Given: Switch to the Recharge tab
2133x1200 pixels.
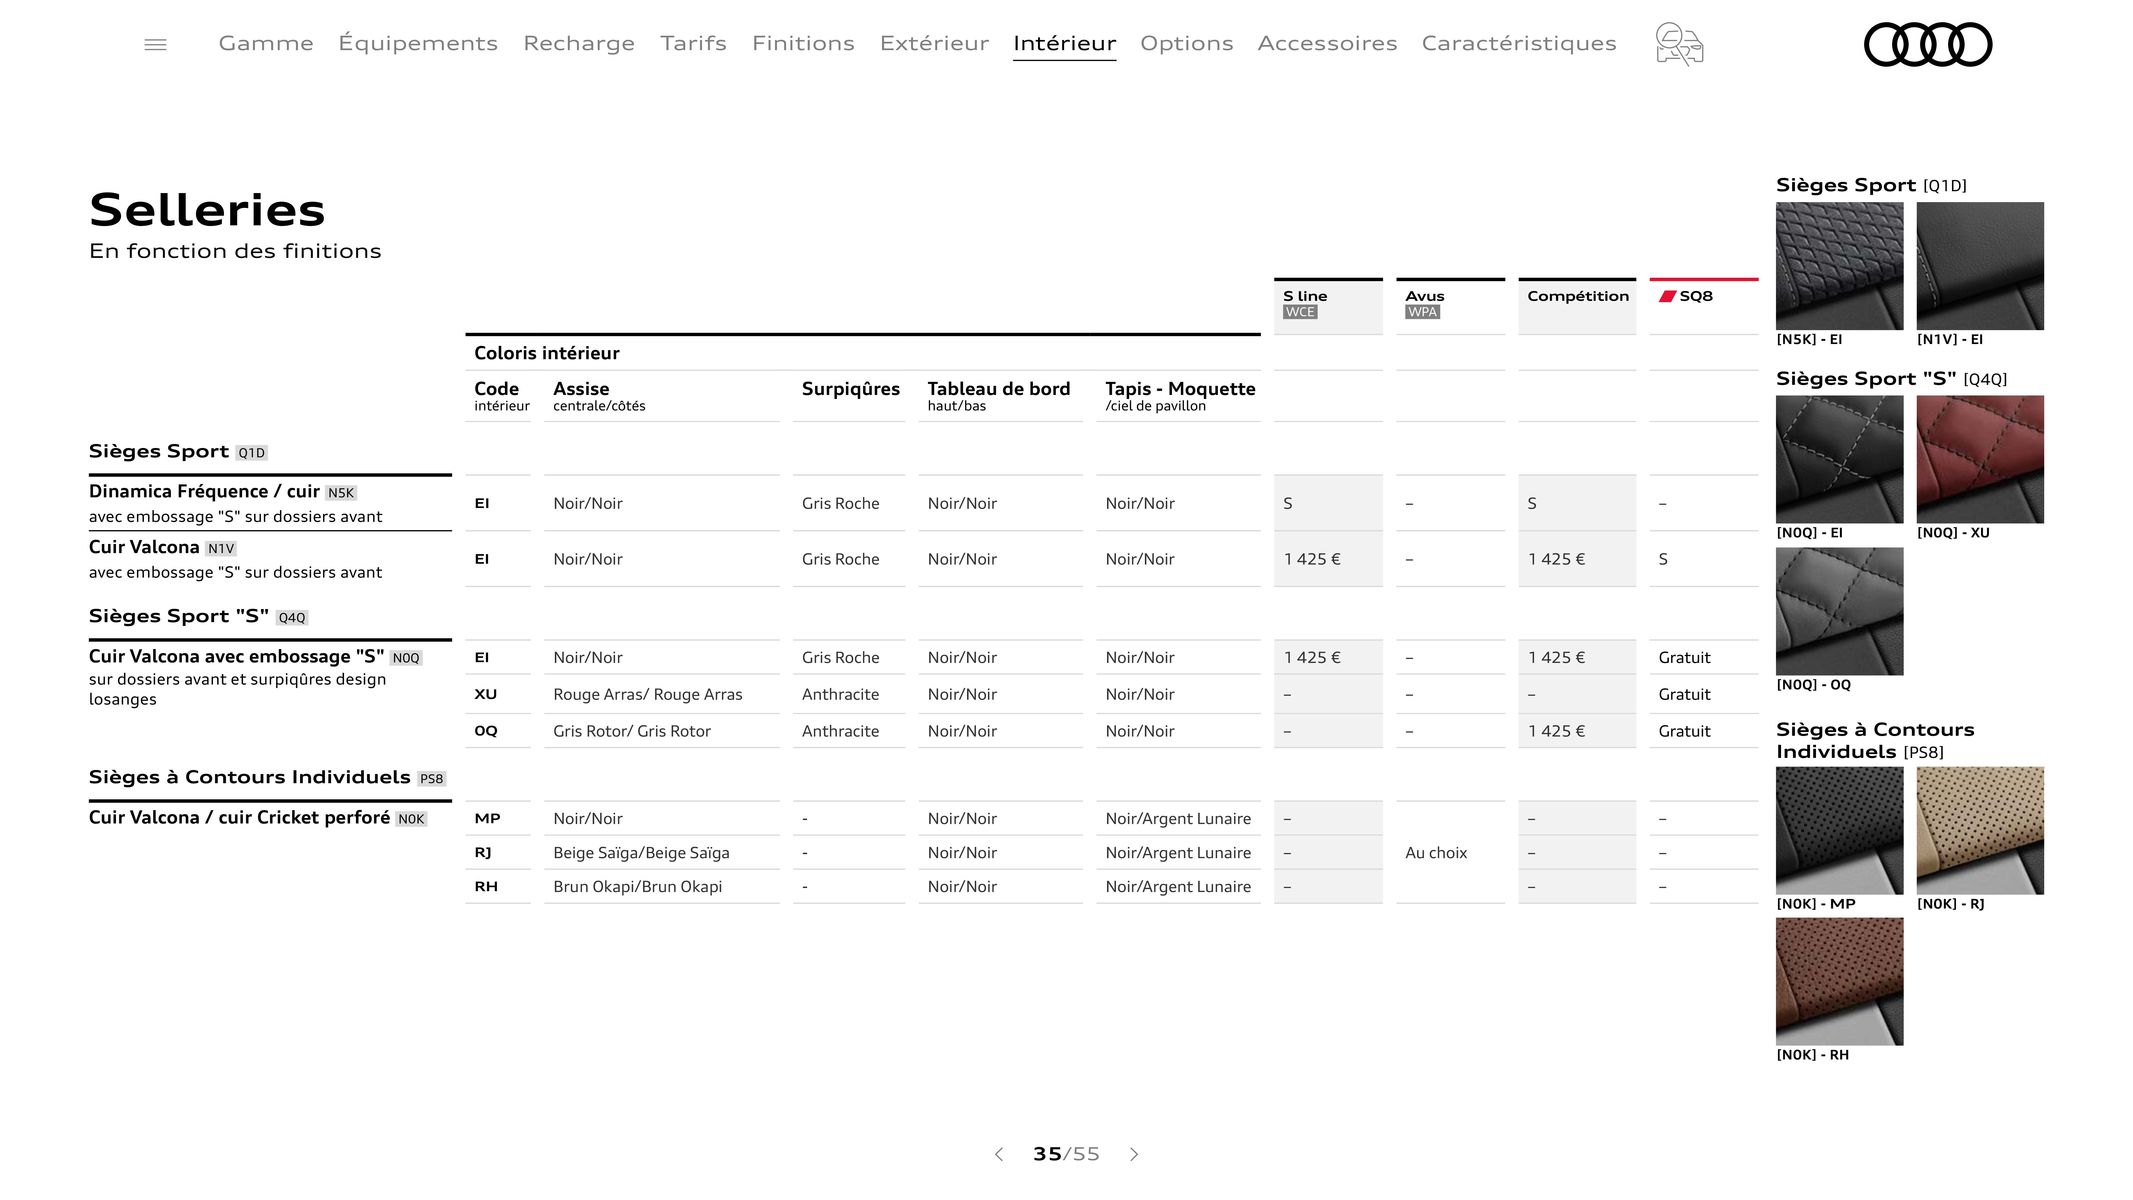Looking at the screenshot, I should point(579,43).
